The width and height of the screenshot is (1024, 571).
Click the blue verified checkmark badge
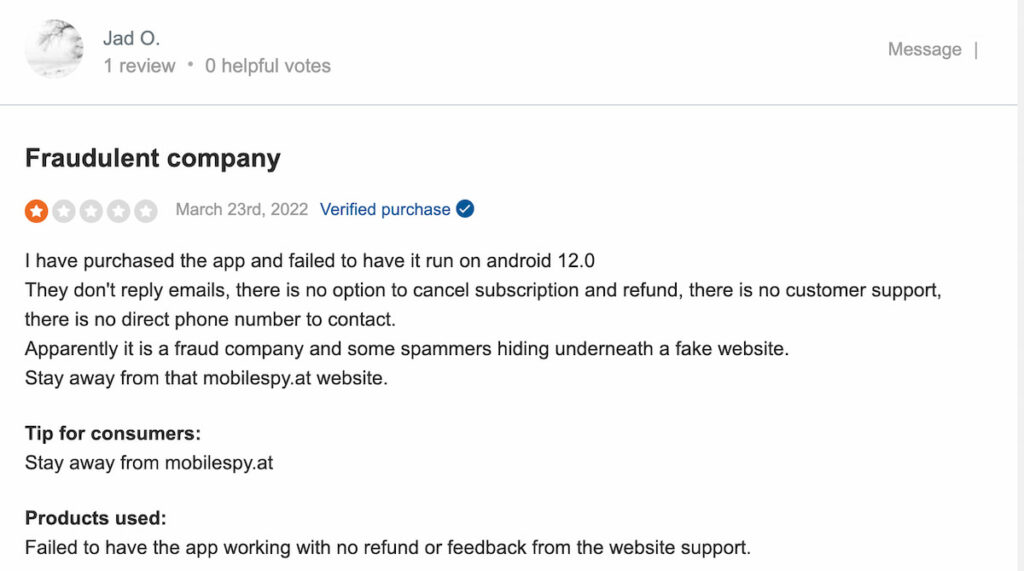click(x=465, y=209)
